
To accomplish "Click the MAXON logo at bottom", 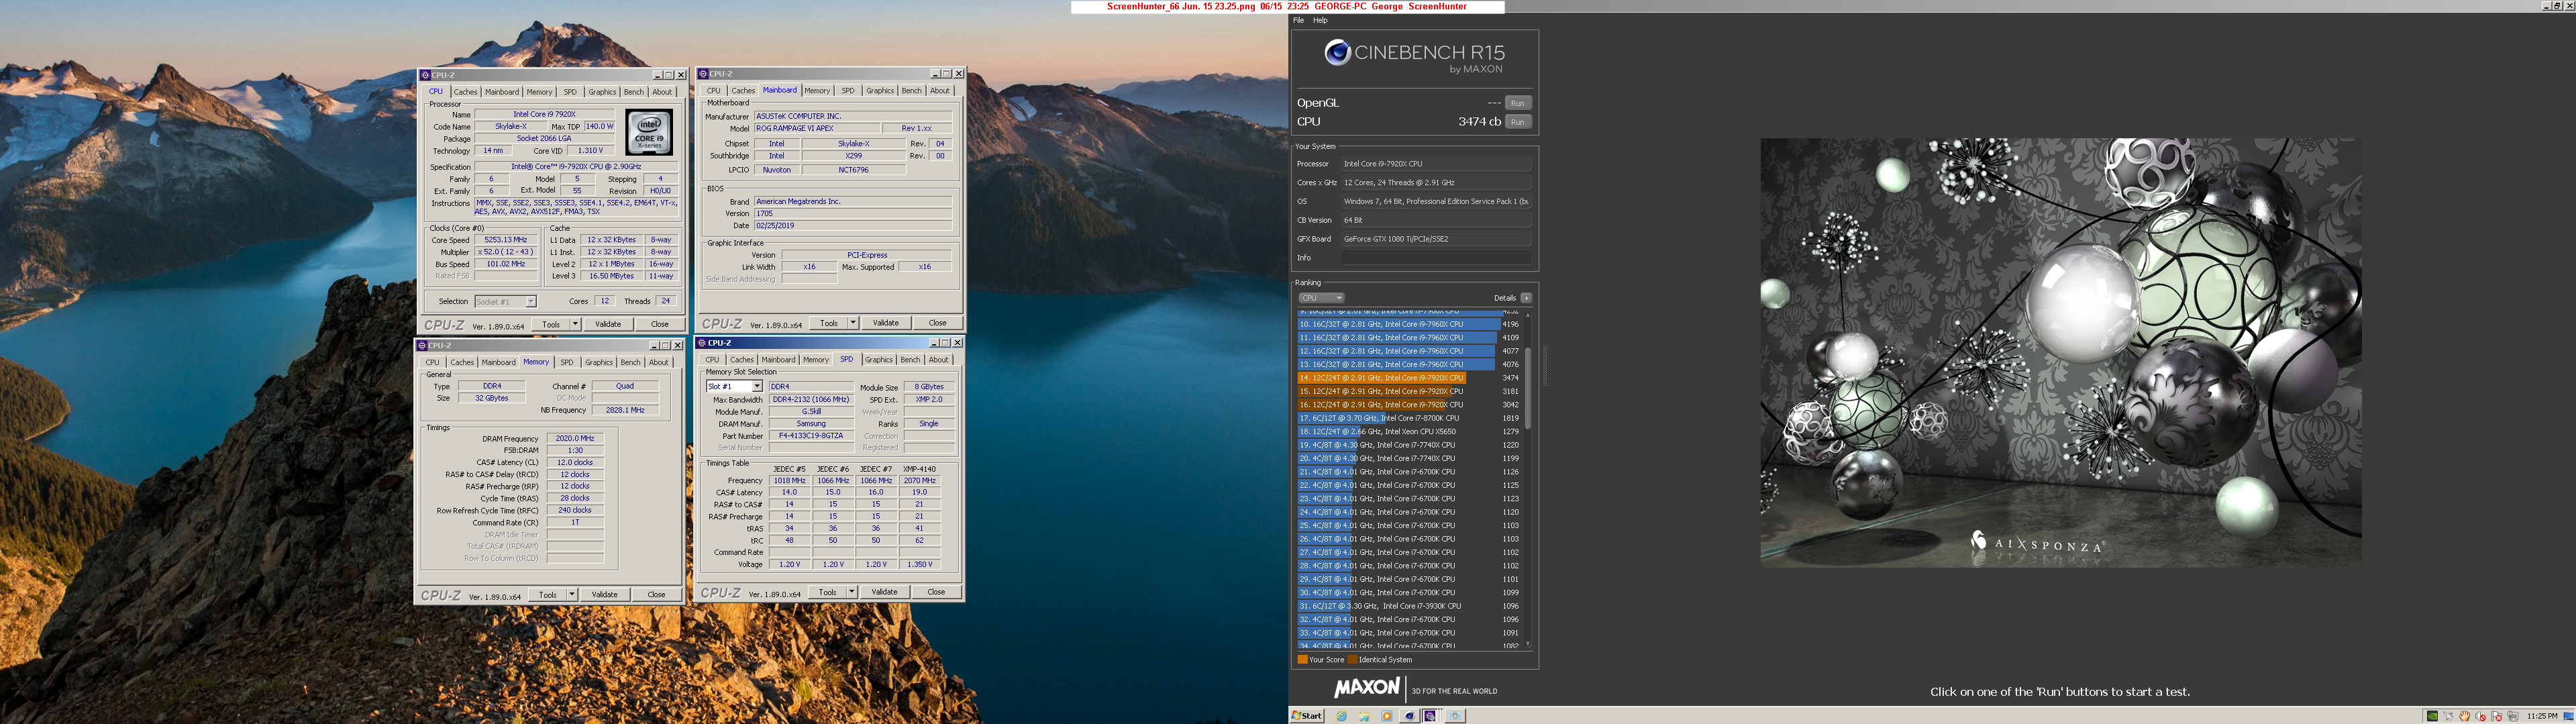I will coord(1366,687).
